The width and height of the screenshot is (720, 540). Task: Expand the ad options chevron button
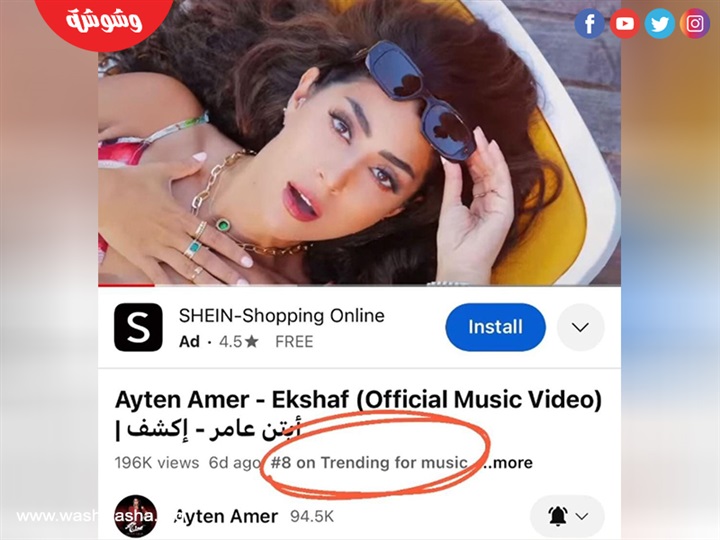580,327
